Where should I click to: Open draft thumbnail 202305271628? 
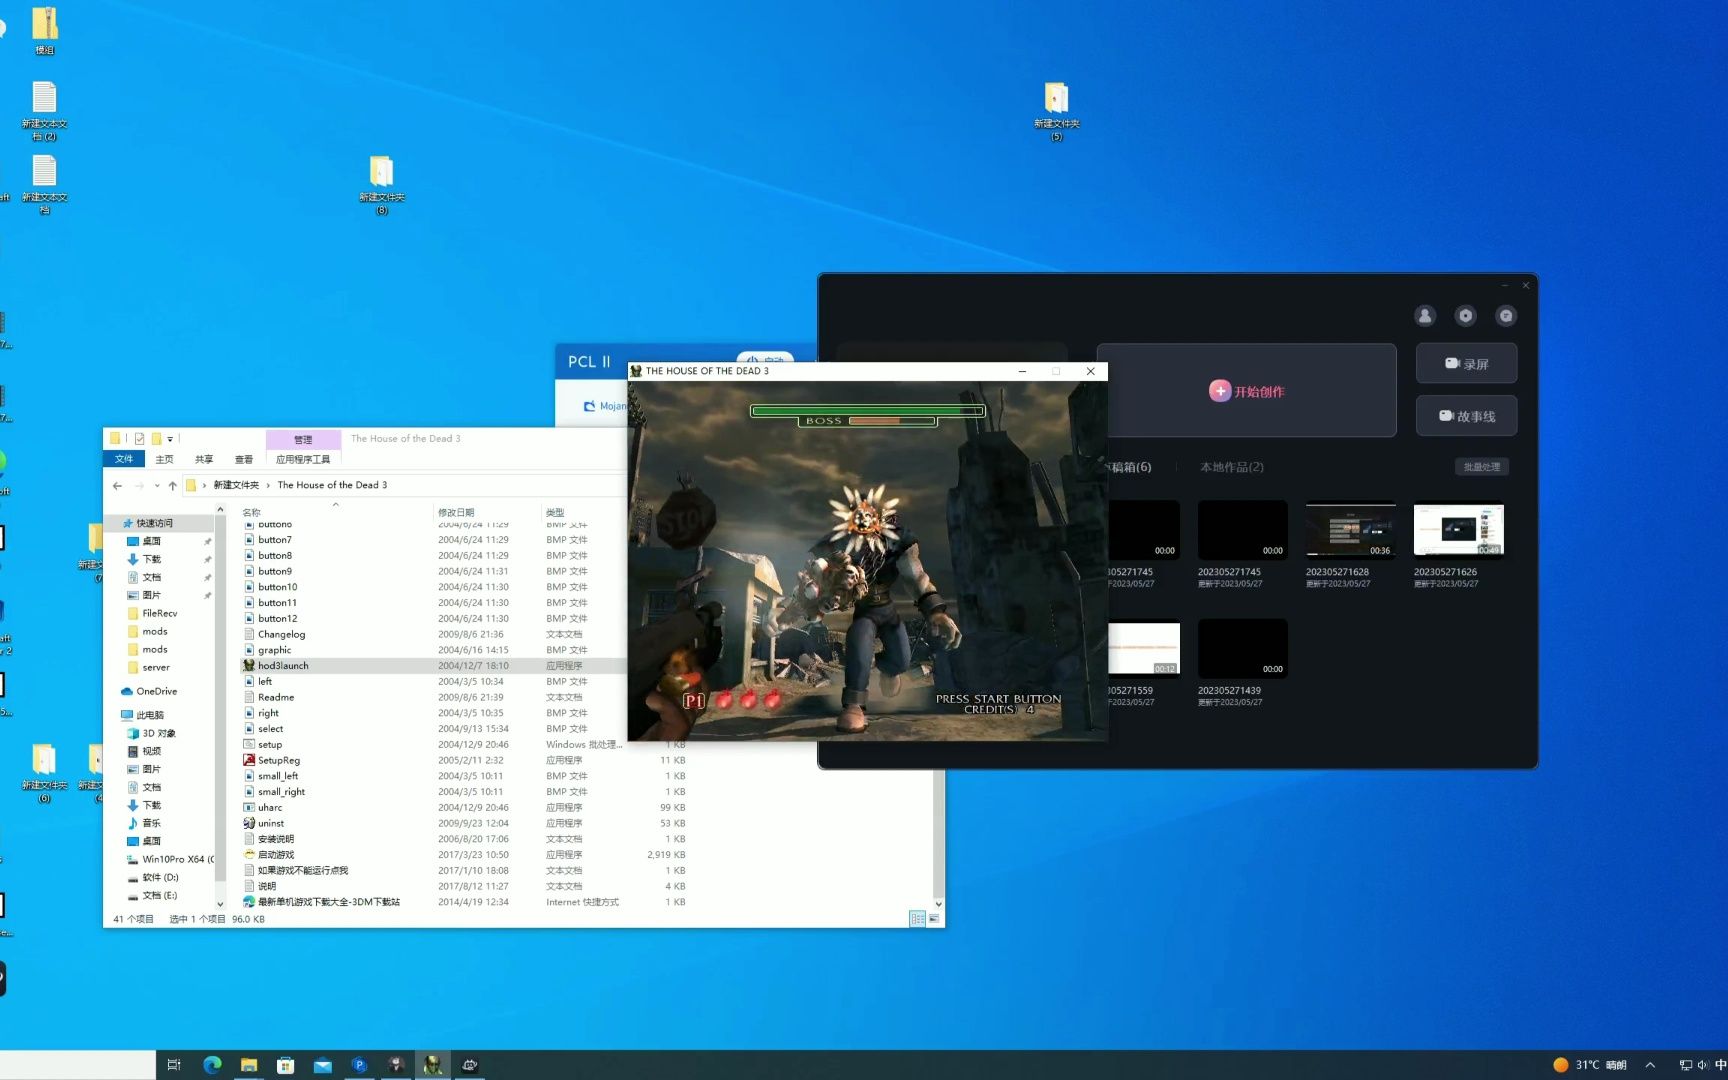coord(1350,530)
